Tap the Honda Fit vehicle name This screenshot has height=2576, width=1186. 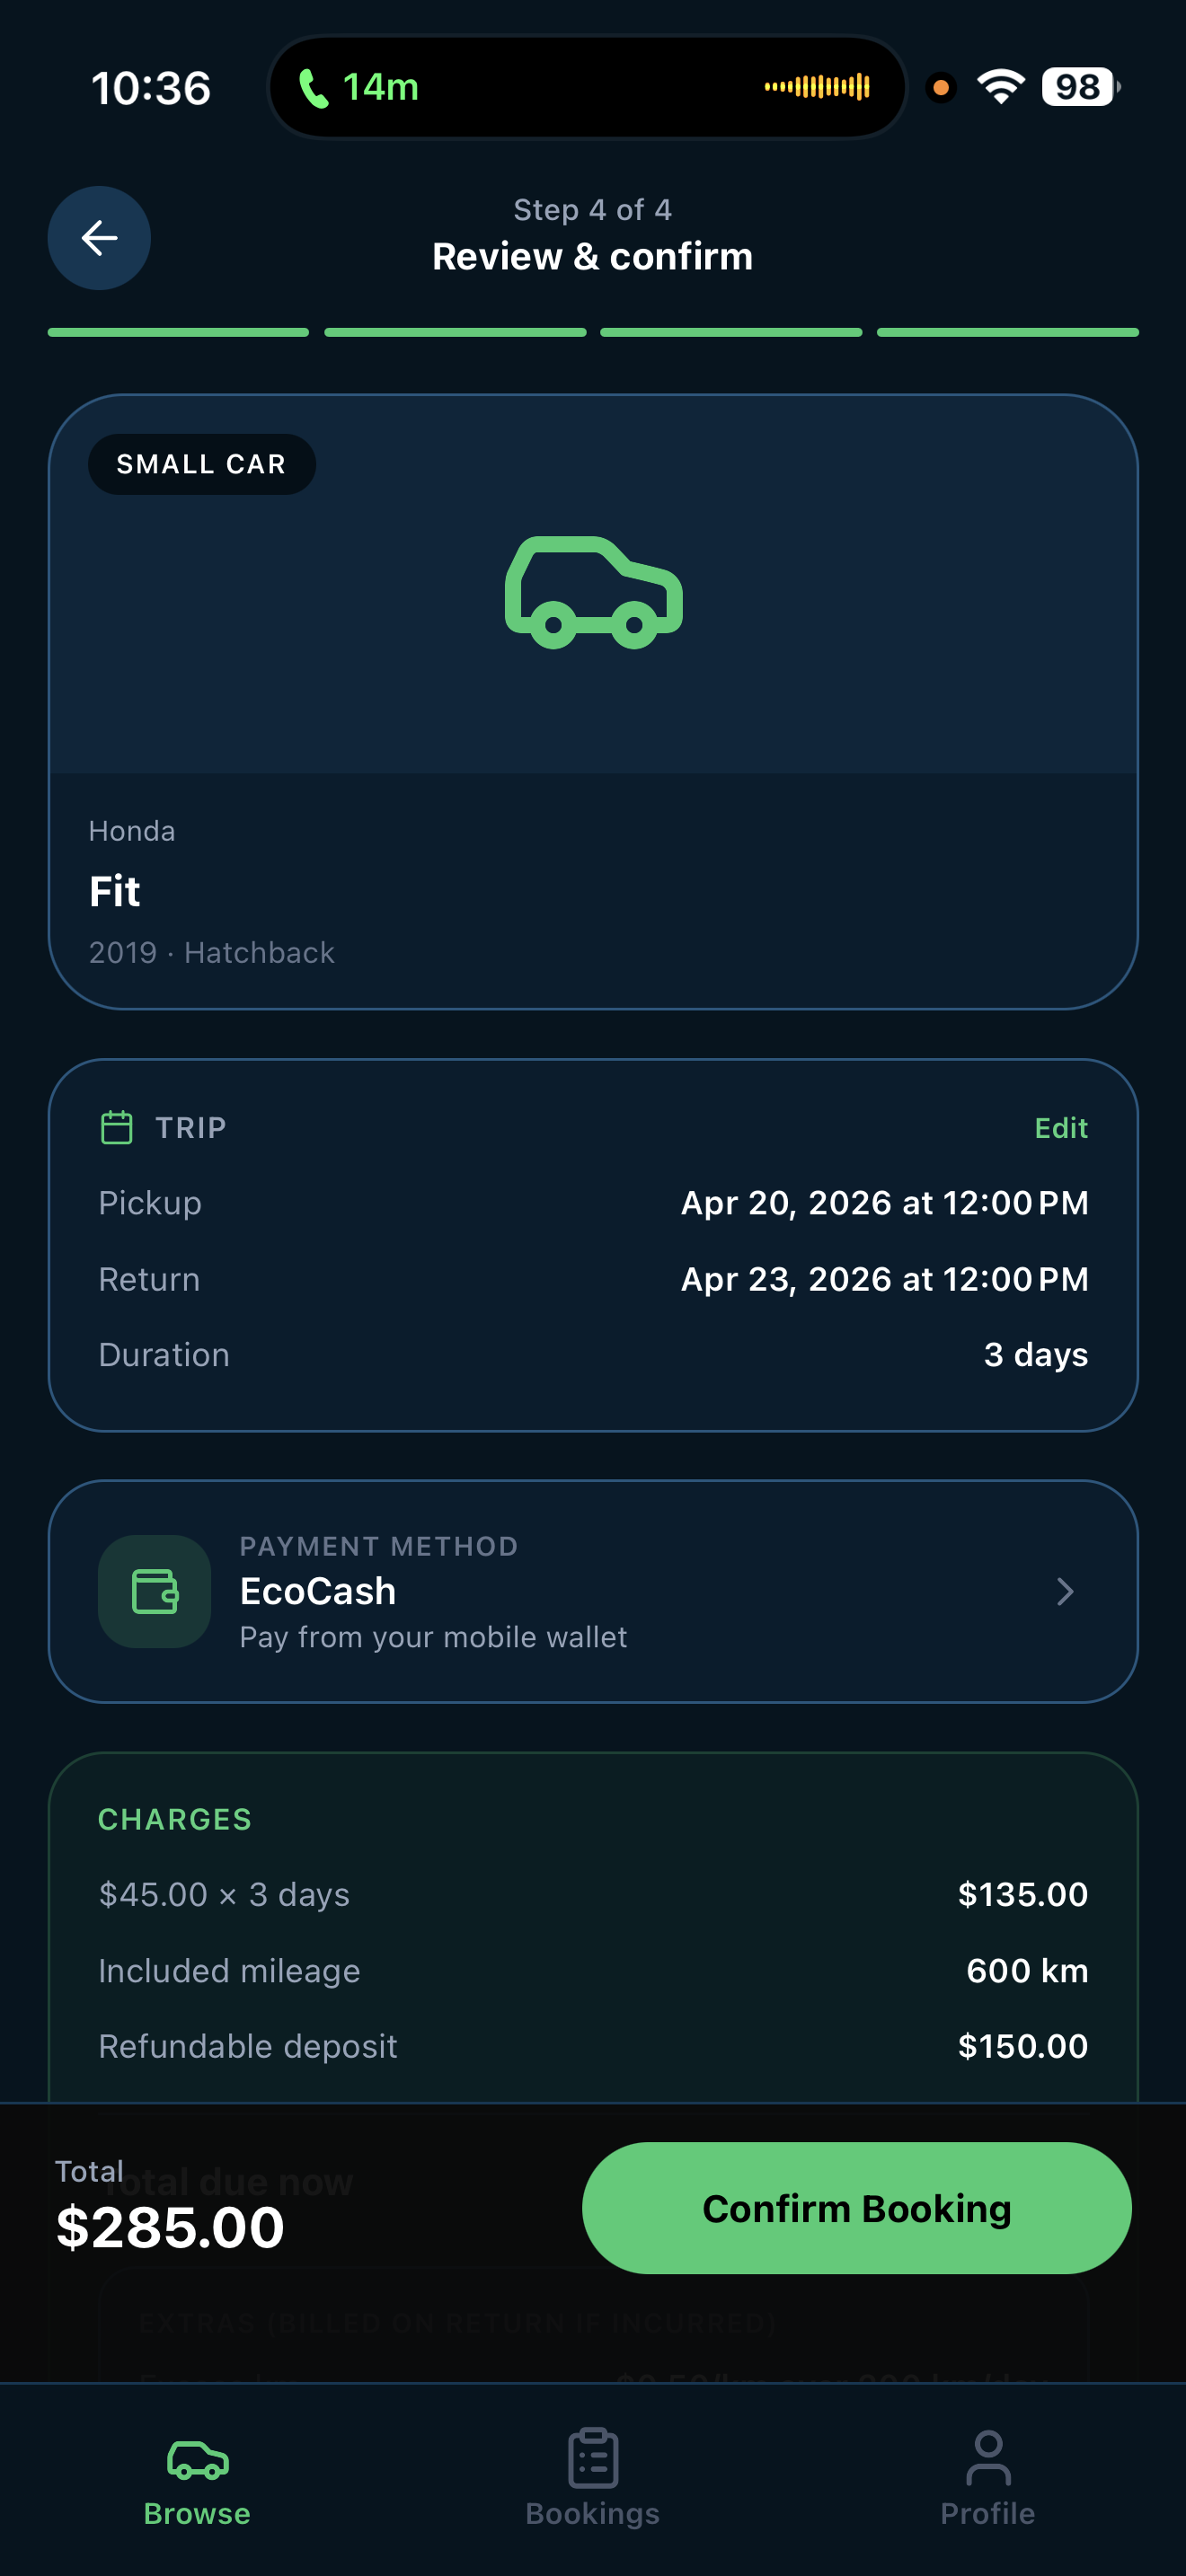(x=115, y=891)
